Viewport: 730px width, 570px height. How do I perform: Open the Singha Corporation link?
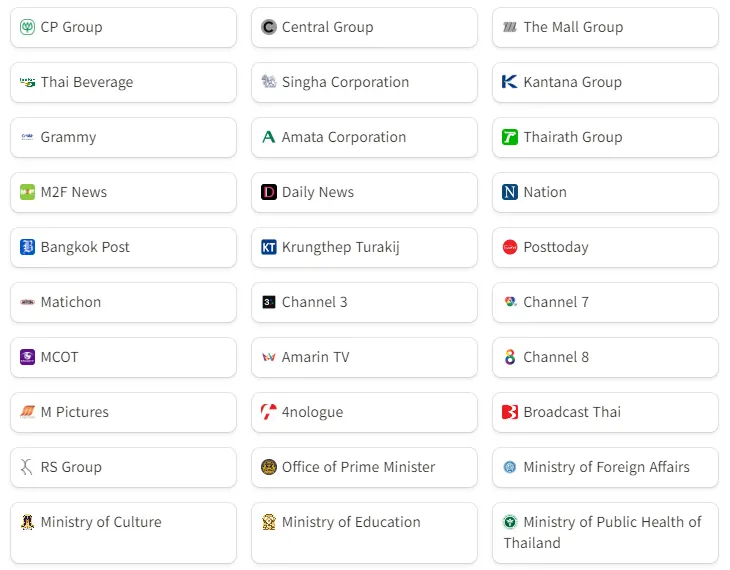point(345,82)
